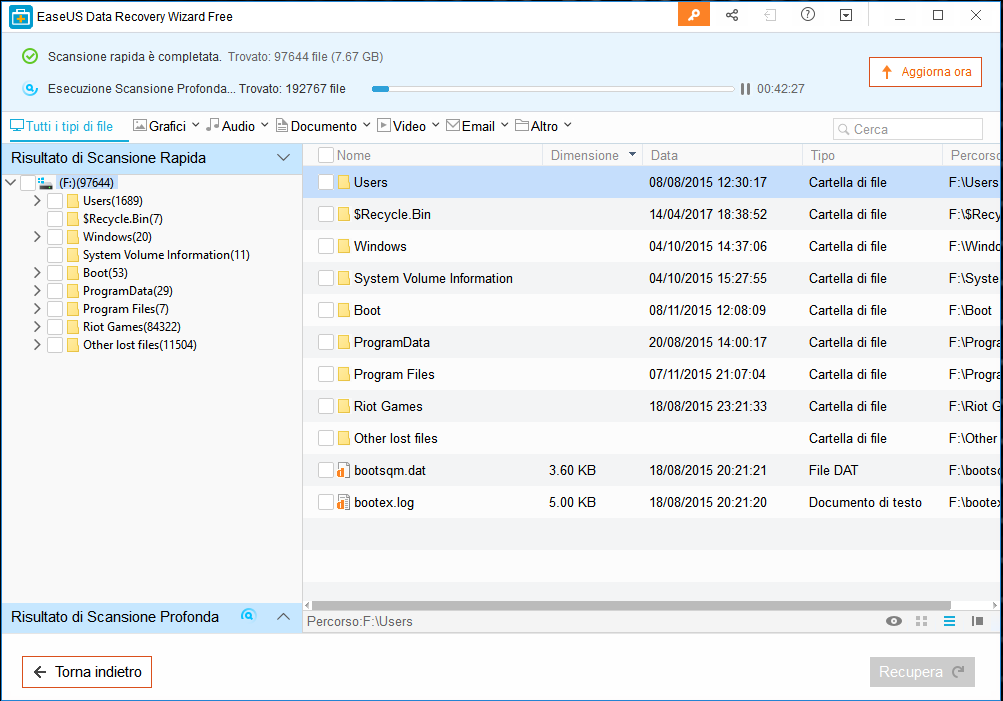Image resolution: width=1003 pixels, height=701 pixels.
Task: Click the Program Files folder icon in list
Action: [344, 374]
